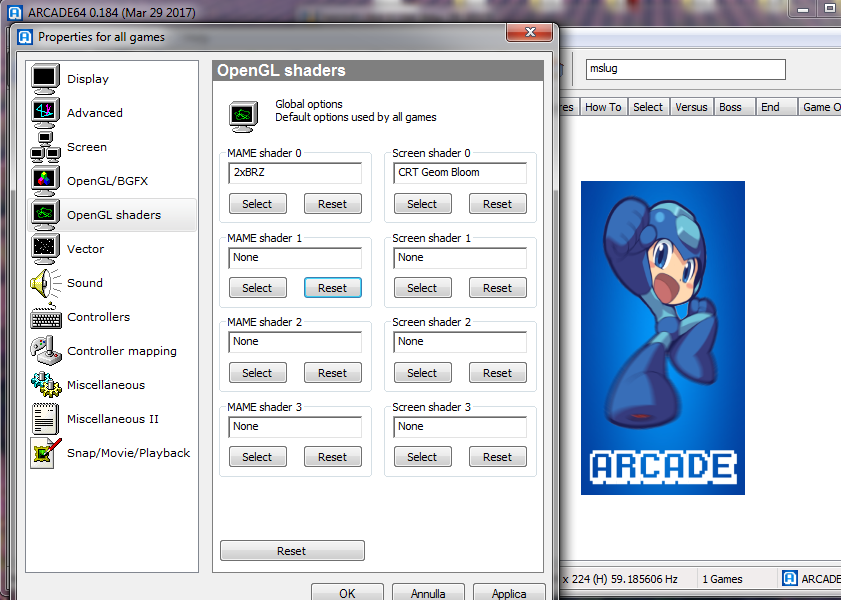Image resolution: width=841 pixels, height=600 pixels.
Task: Switch to Vector settings label
Action: (x=85, y=249)
